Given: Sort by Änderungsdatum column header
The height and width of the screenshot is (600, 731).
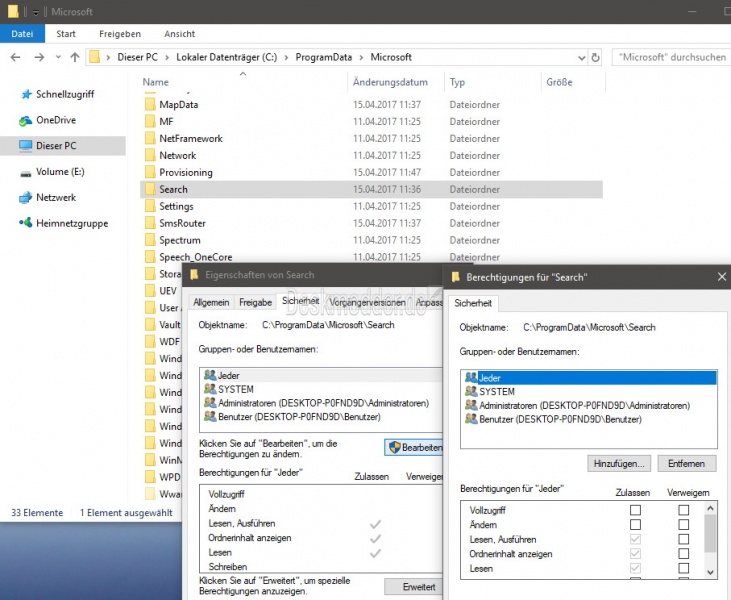Looking at the screenshot, I should [390, 83].
